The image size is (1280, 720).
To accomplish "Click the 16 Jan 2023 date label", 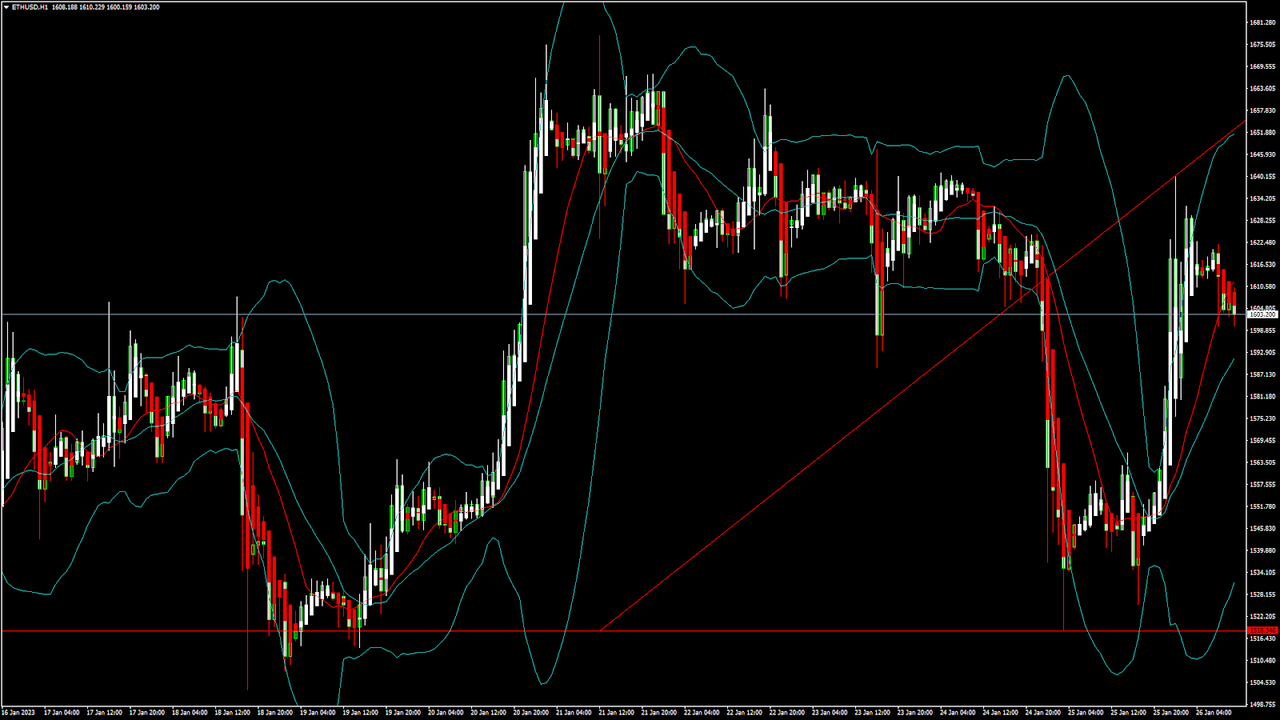I will 19,713.
